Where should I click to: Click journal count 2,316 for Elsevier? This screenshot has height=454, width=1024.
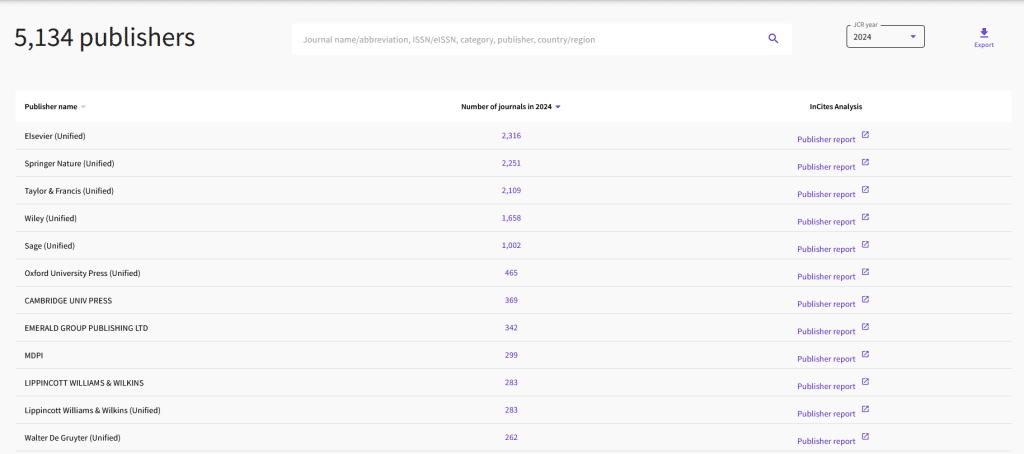511,135
